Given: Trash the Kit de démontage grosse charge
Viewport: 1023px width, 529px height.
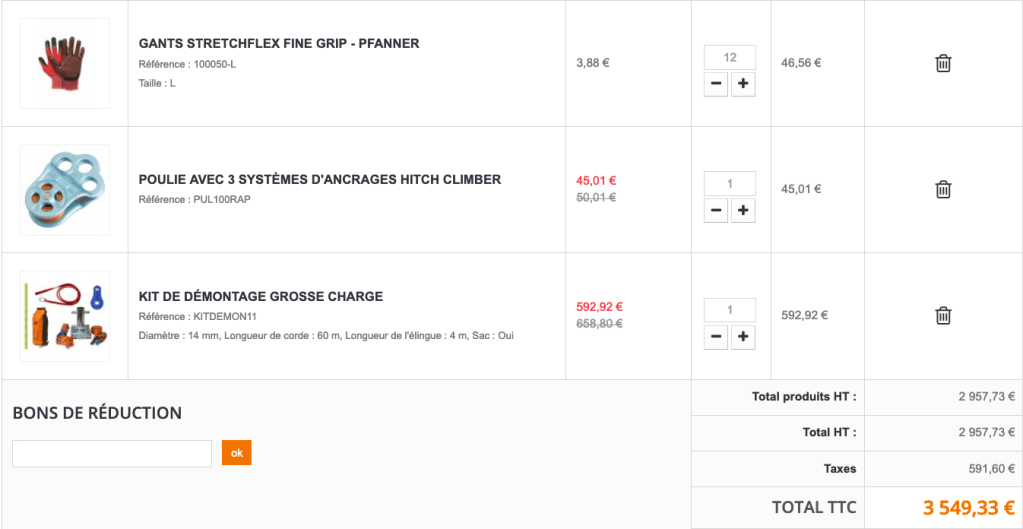Looking at the screenshot, I should [942, 315].
